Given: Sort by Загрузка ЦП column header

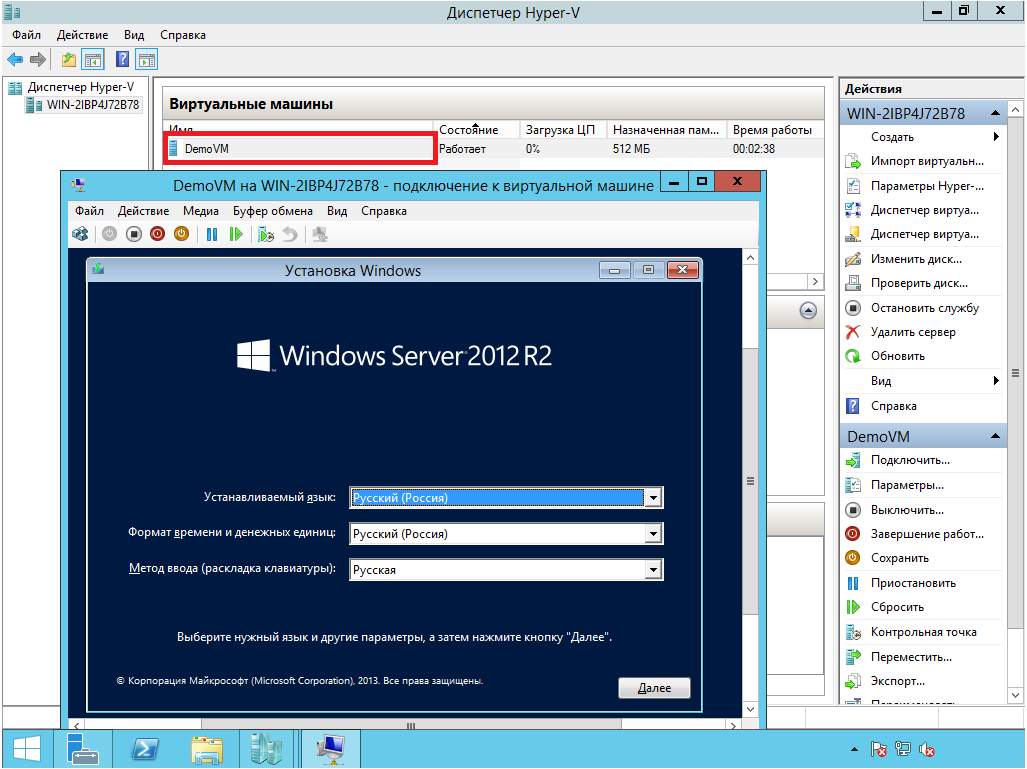Looking at the screenshot, I should tap(563, 130).
